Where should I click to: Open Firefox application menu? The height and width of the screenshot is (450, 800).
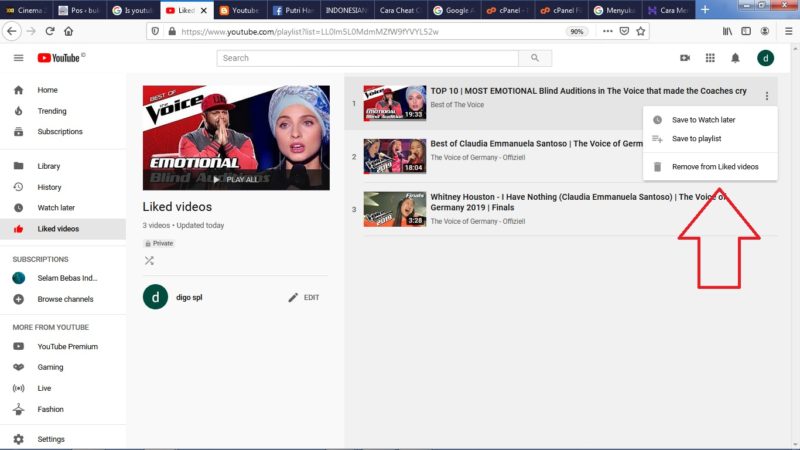pyautogui.click(x=788, y=31)
